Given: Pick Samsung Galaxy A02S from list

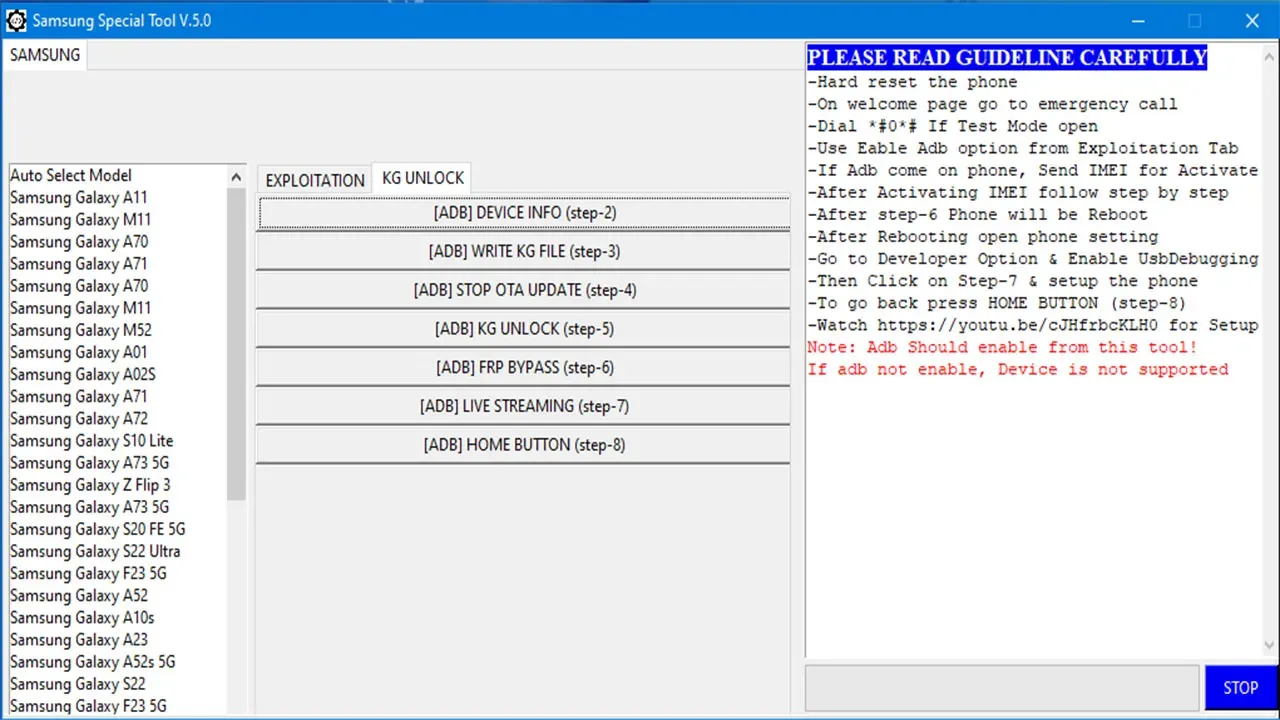Looking at the screenshot, I should tap(83, 374).
